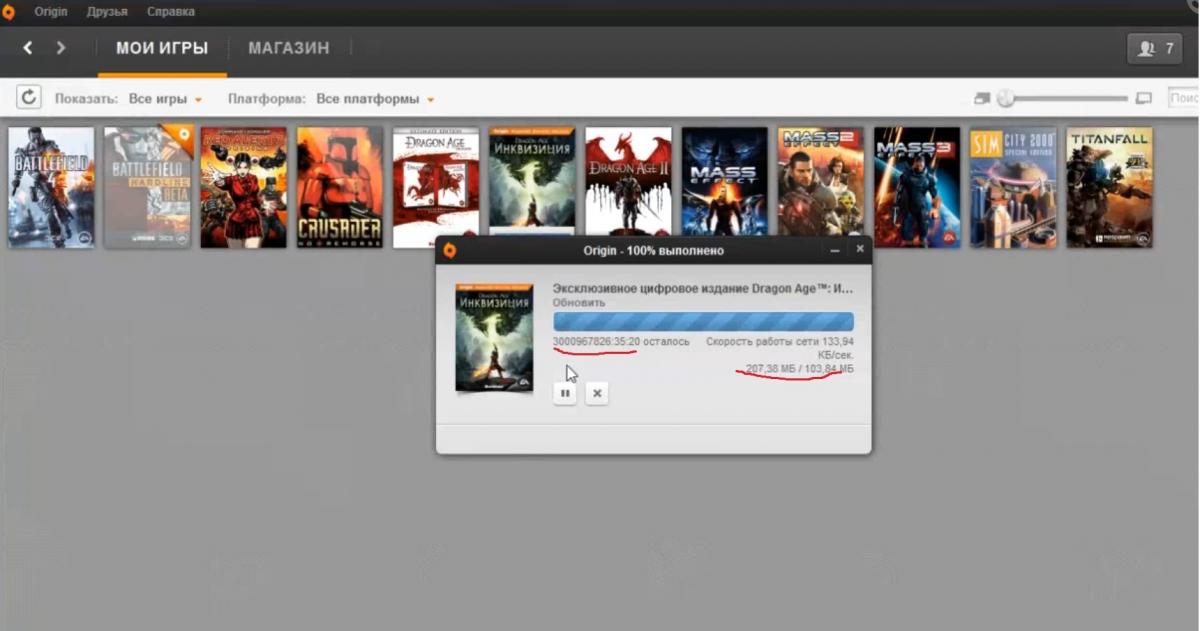Switch to the МАГАЗИН tab
This screenshot has width=1200, height=631.
pyautogui.click(x=289, y=48)
